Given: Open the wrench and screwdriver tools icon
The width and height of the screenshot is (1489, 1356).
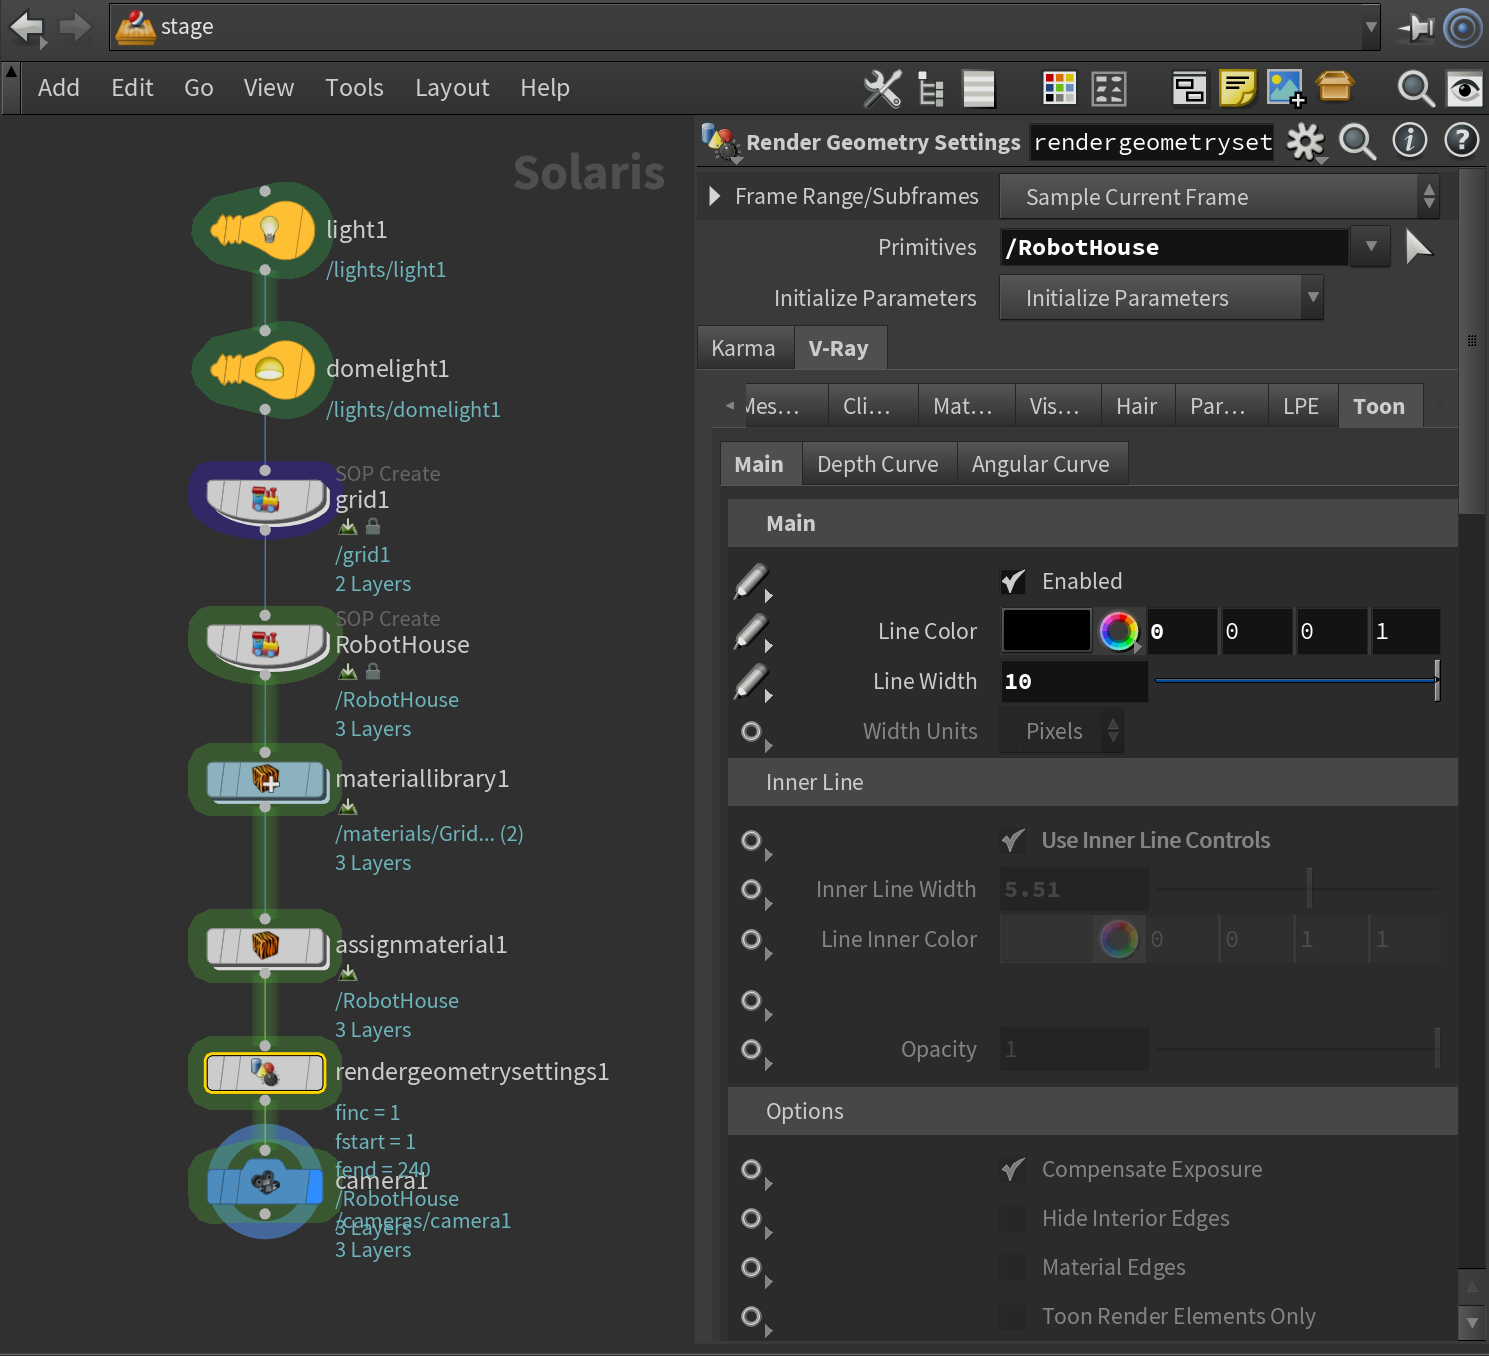Looking at the screenshot, I should tap(882, 89).
